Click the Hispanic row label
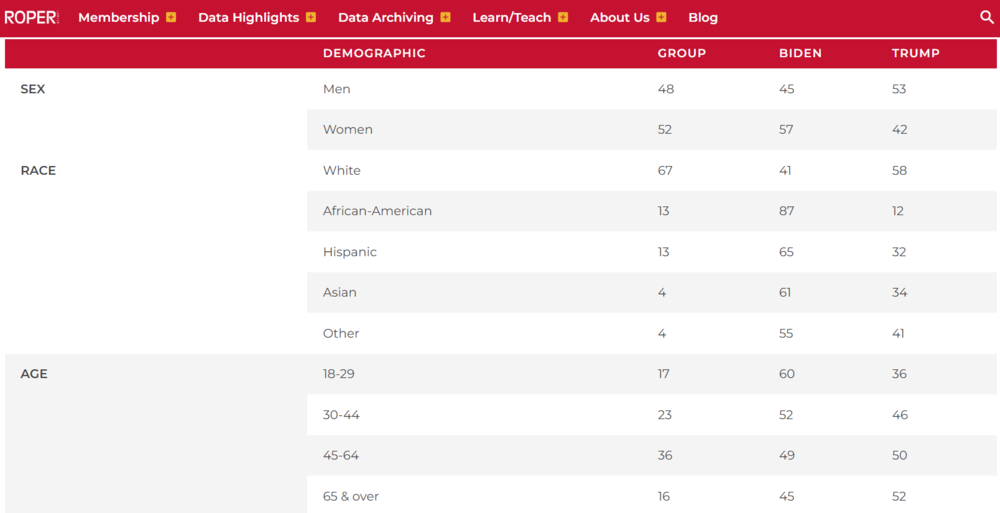Viewport: 1000px width, 513px height. [350, 252]
